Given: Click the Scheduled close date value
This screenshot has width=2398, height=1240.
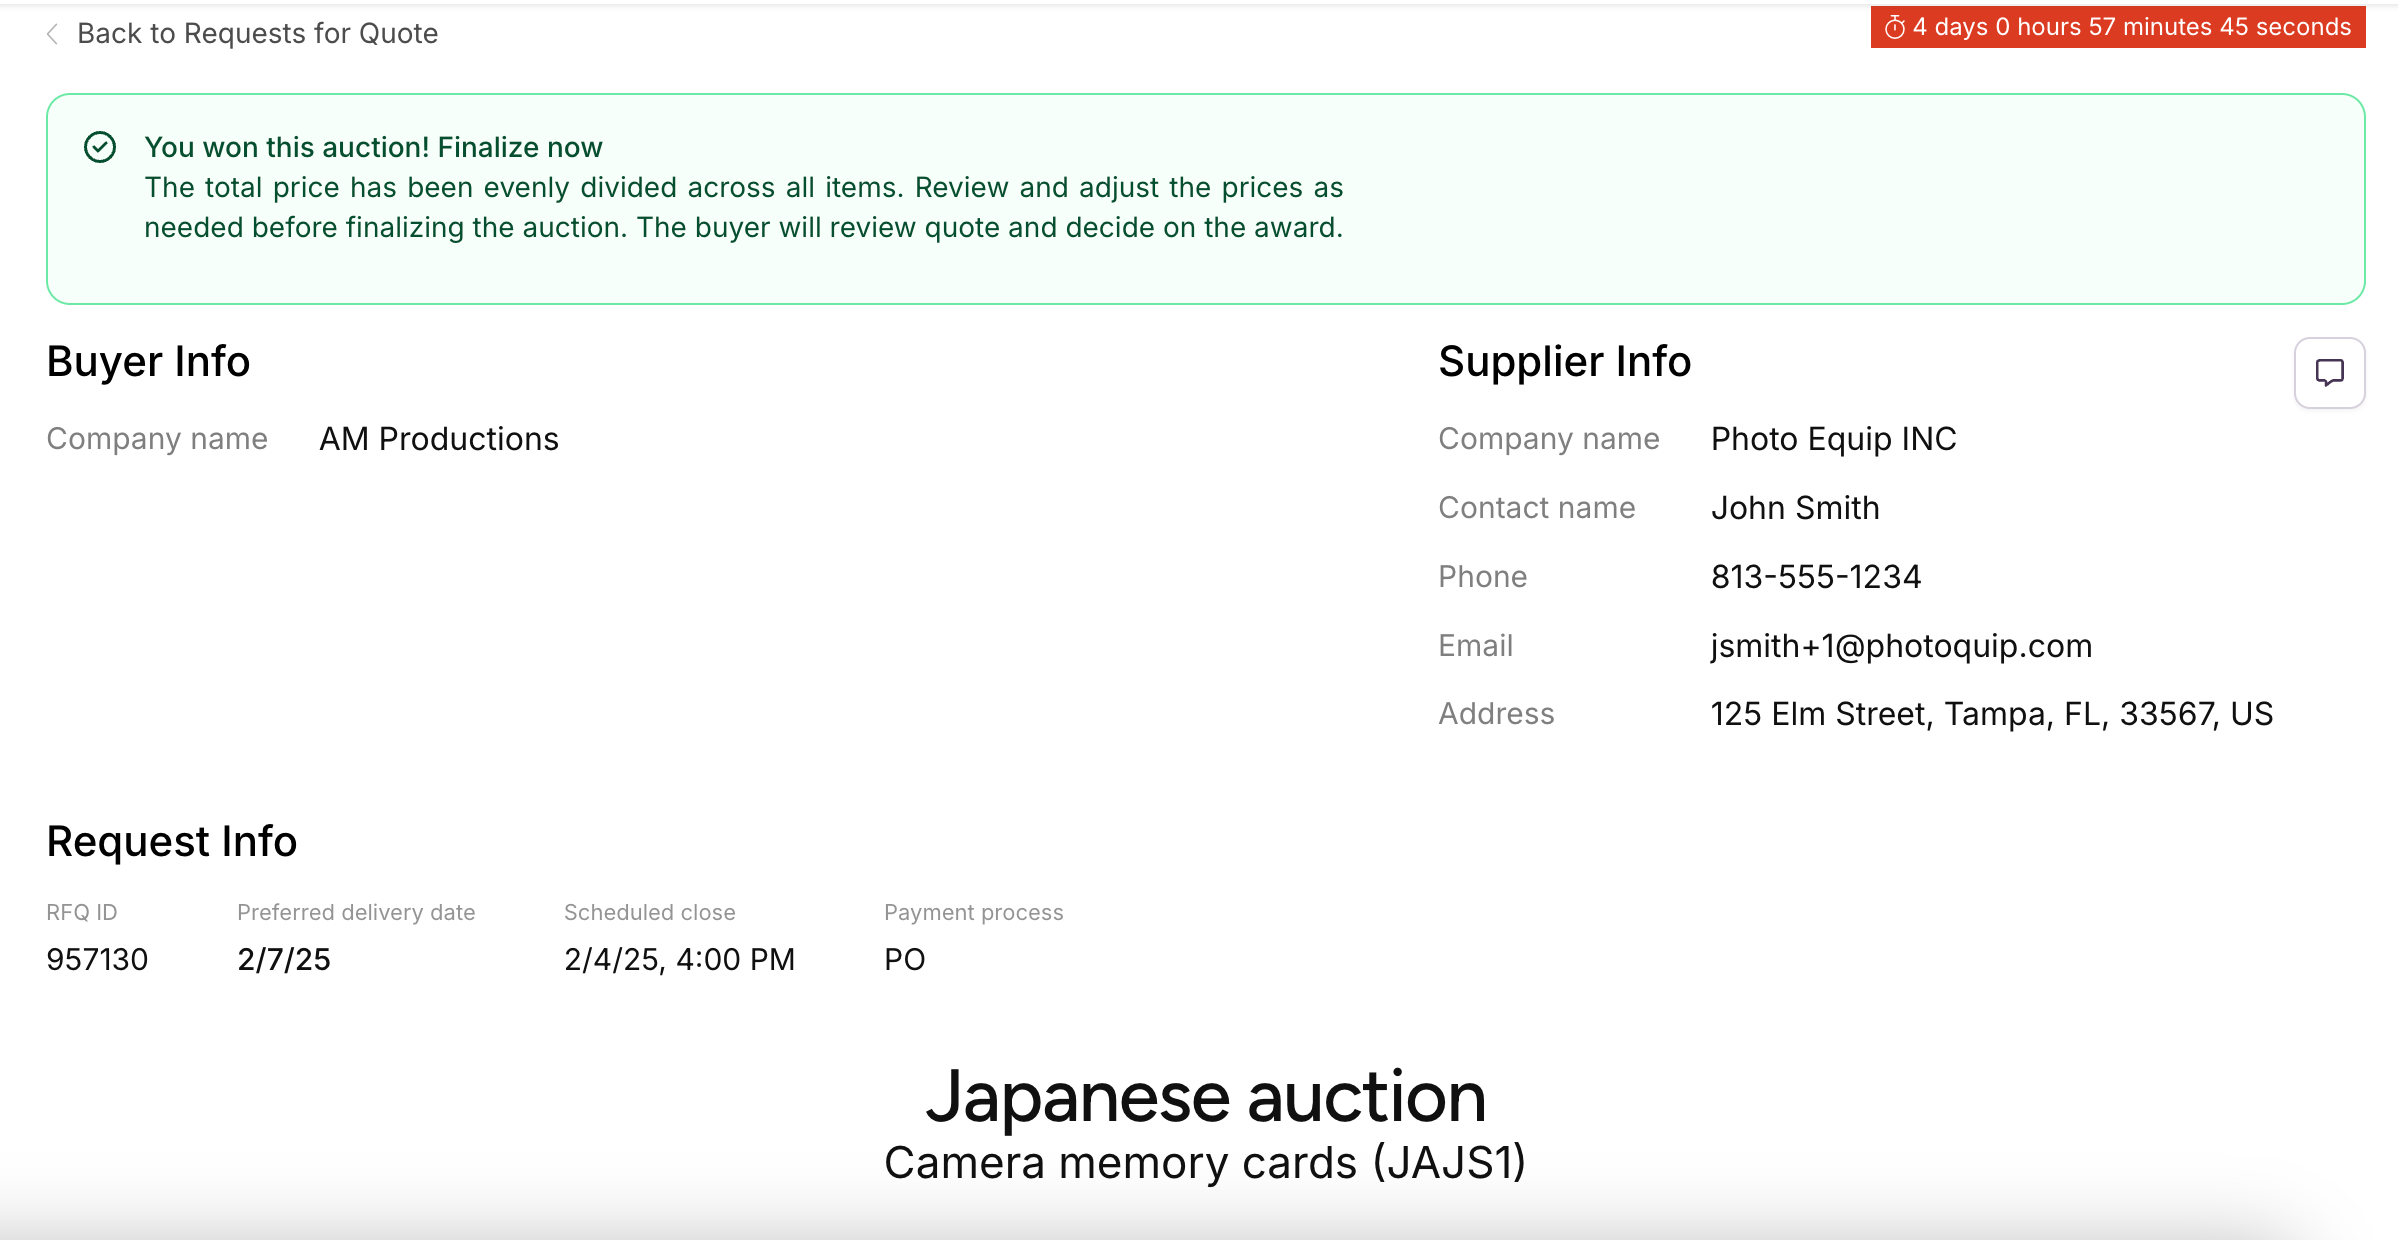Looking at the screenshot, I should (679, 959).
